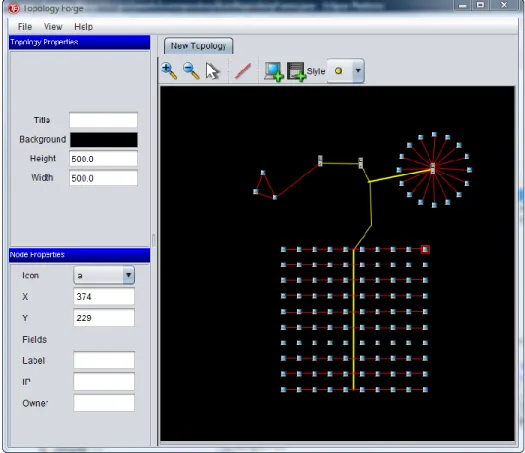
Task: Select the star topology center node
Action: click(433, 168)
